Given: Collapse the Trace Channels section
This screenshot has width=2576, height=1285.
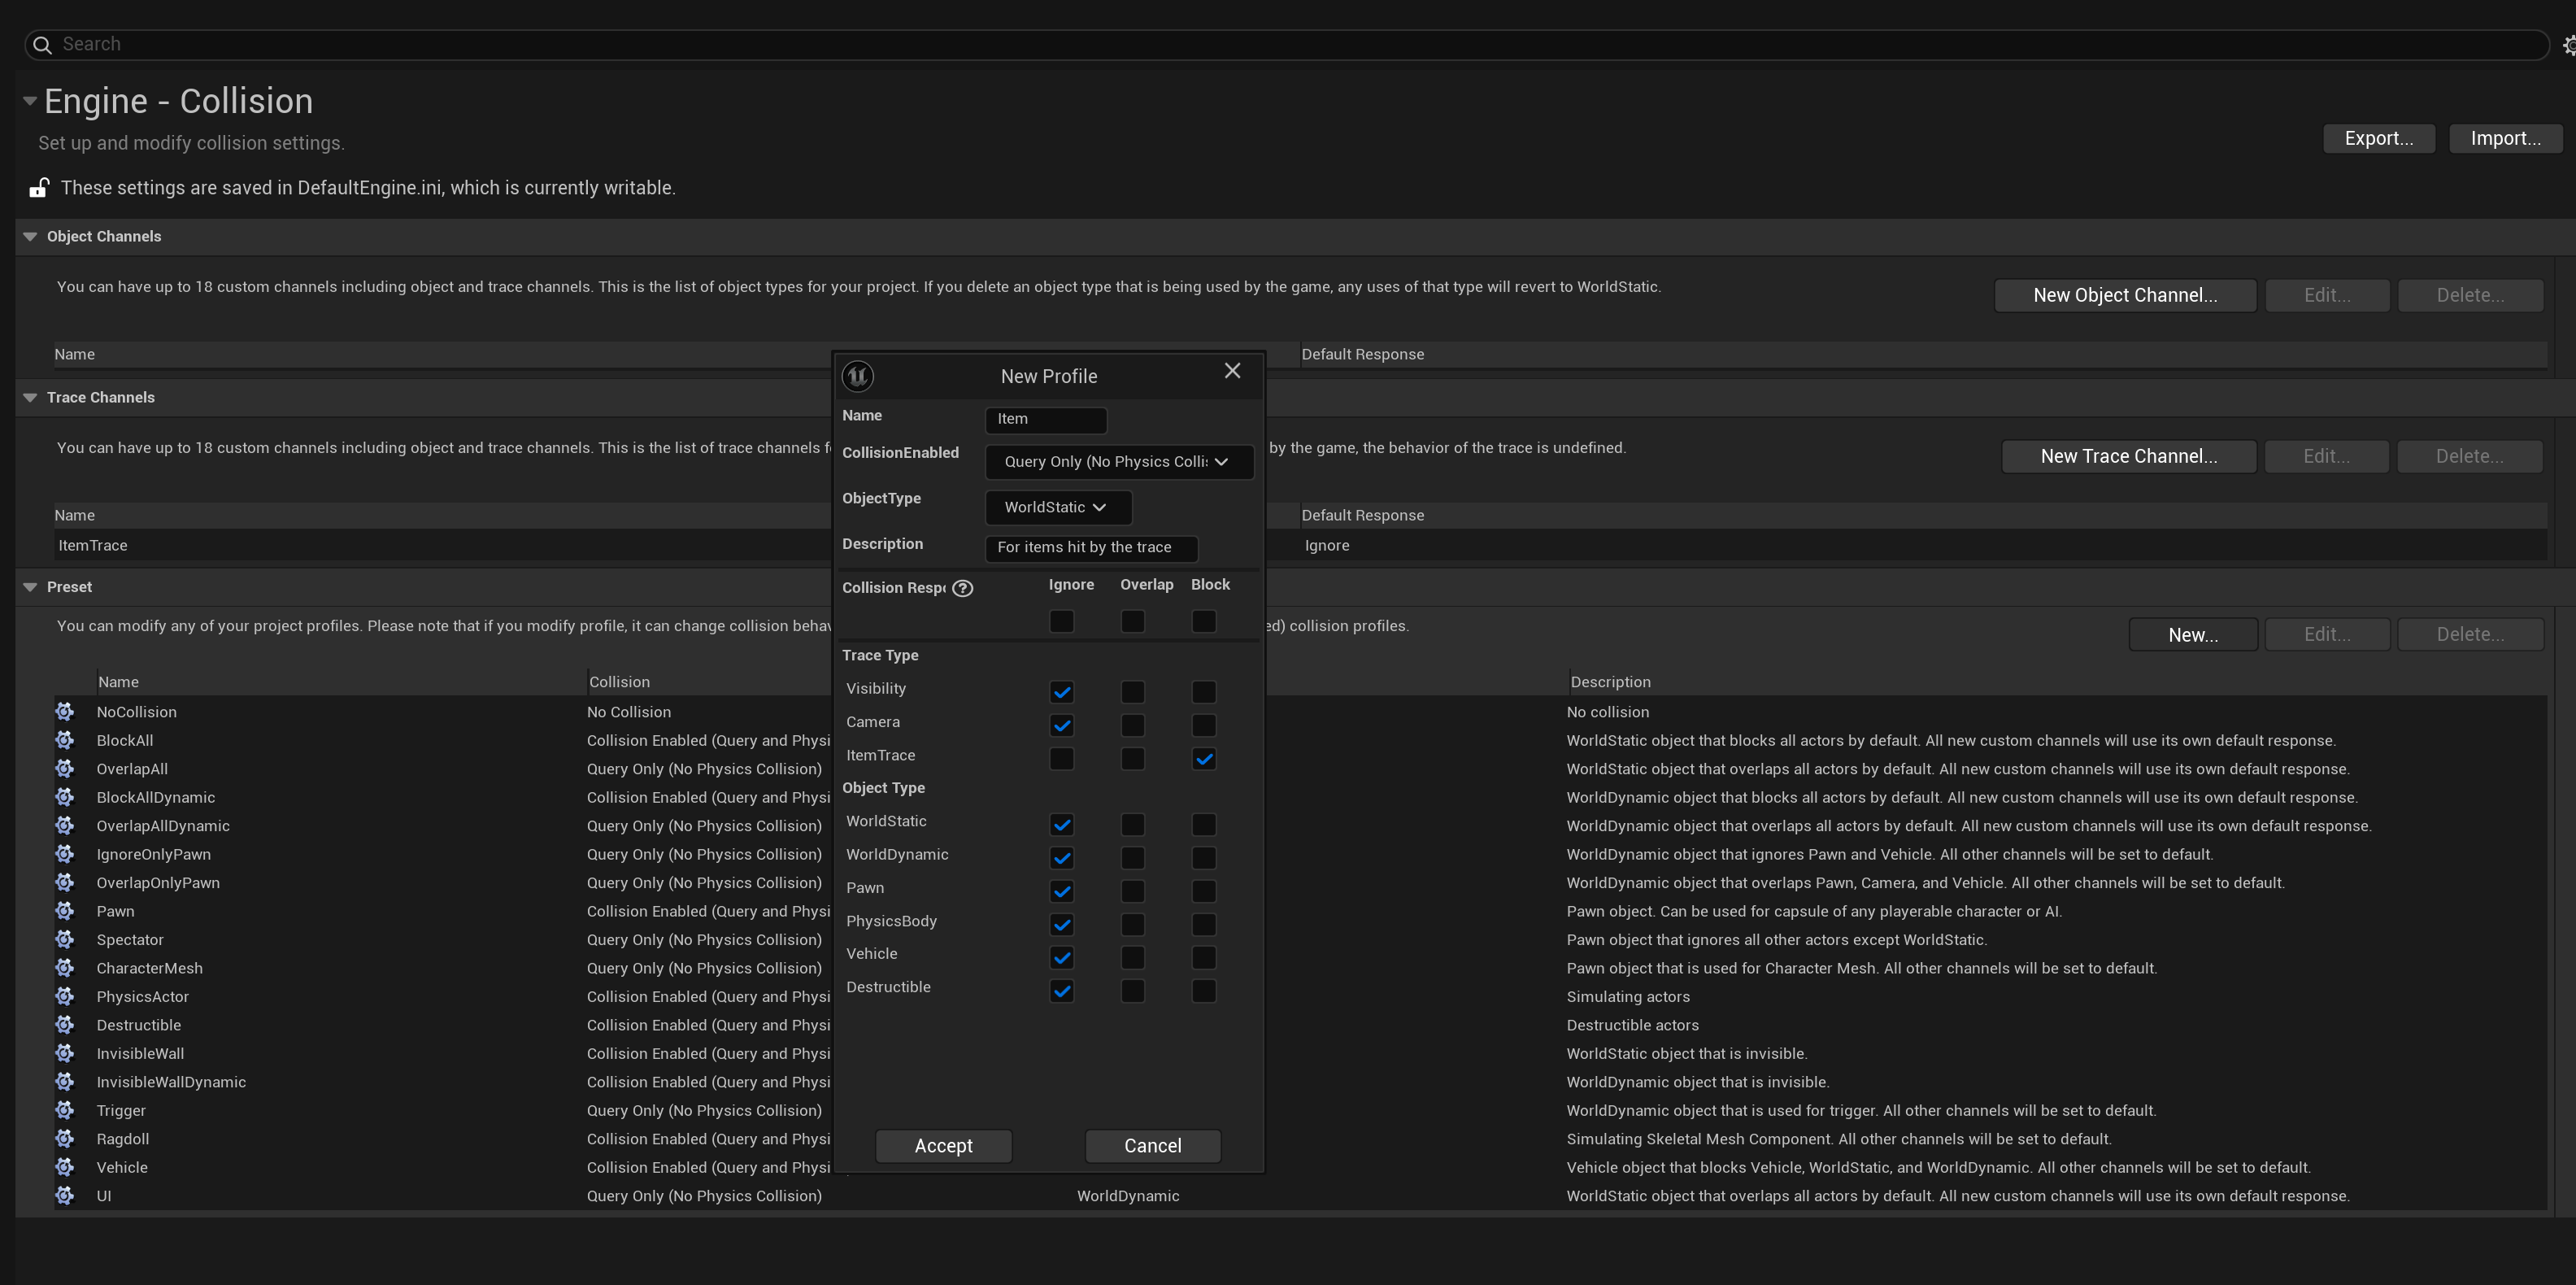Looking at the screenshot, I should [x=30, y=398].
